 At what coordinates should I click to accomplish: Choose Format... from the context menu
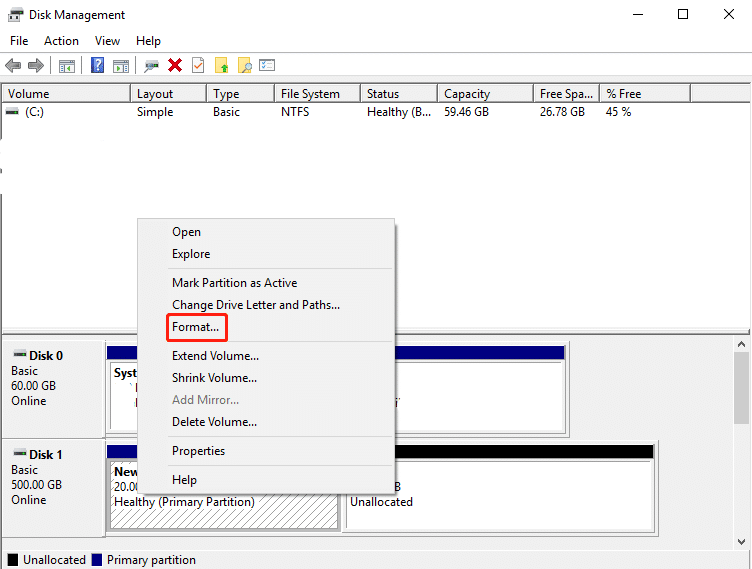click(x=197, y=327)
